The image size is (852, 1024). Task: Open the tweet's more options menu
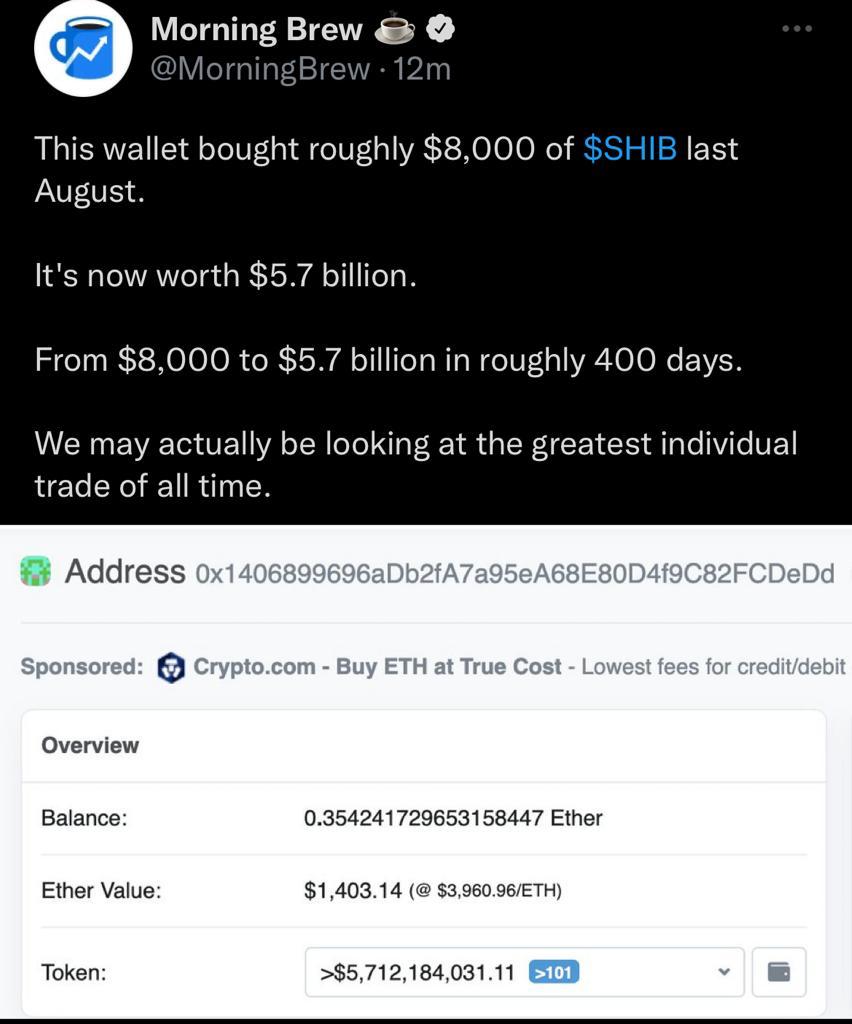tap(797, 29)
